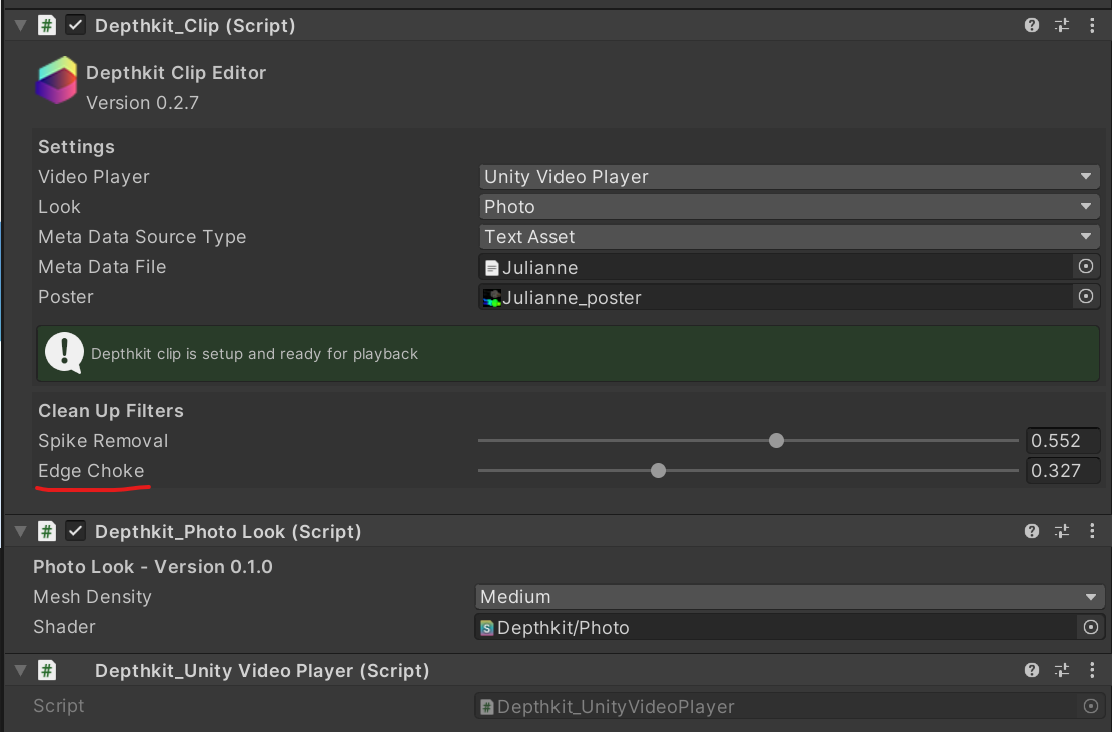The height and width of the screenshot is (732, 1112).
Task: Open the Look dropdown set to Photo
Action: click(788, 207)
